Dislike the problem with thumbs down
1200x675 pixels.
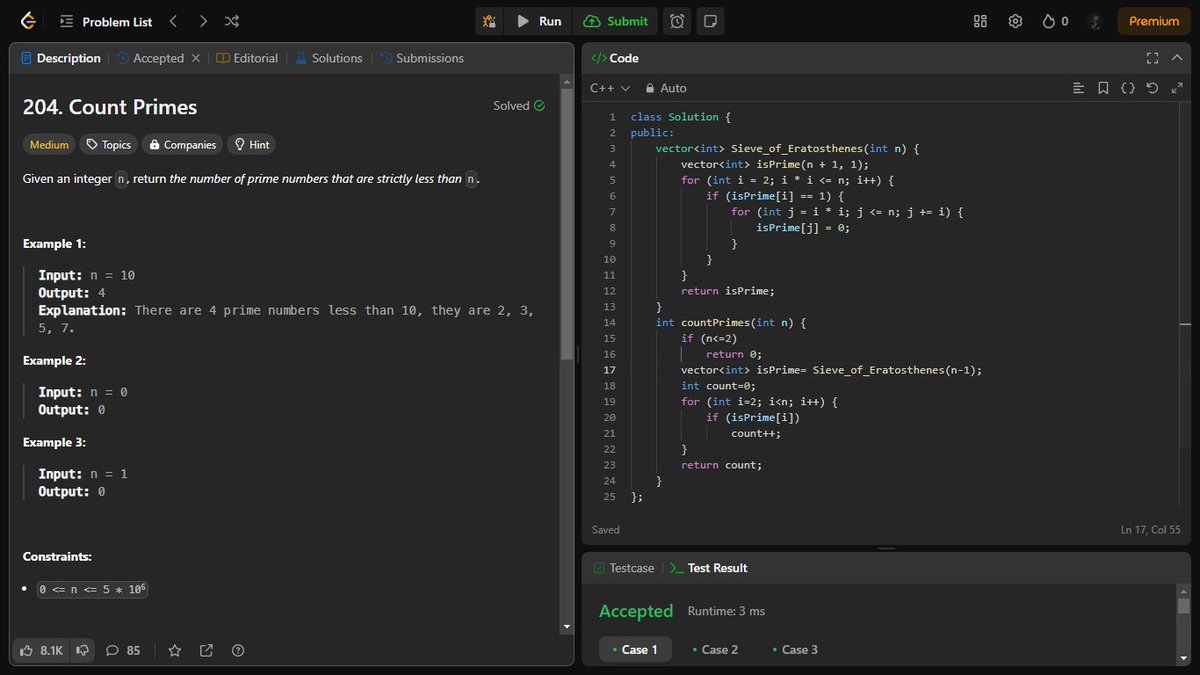(83, 650)
